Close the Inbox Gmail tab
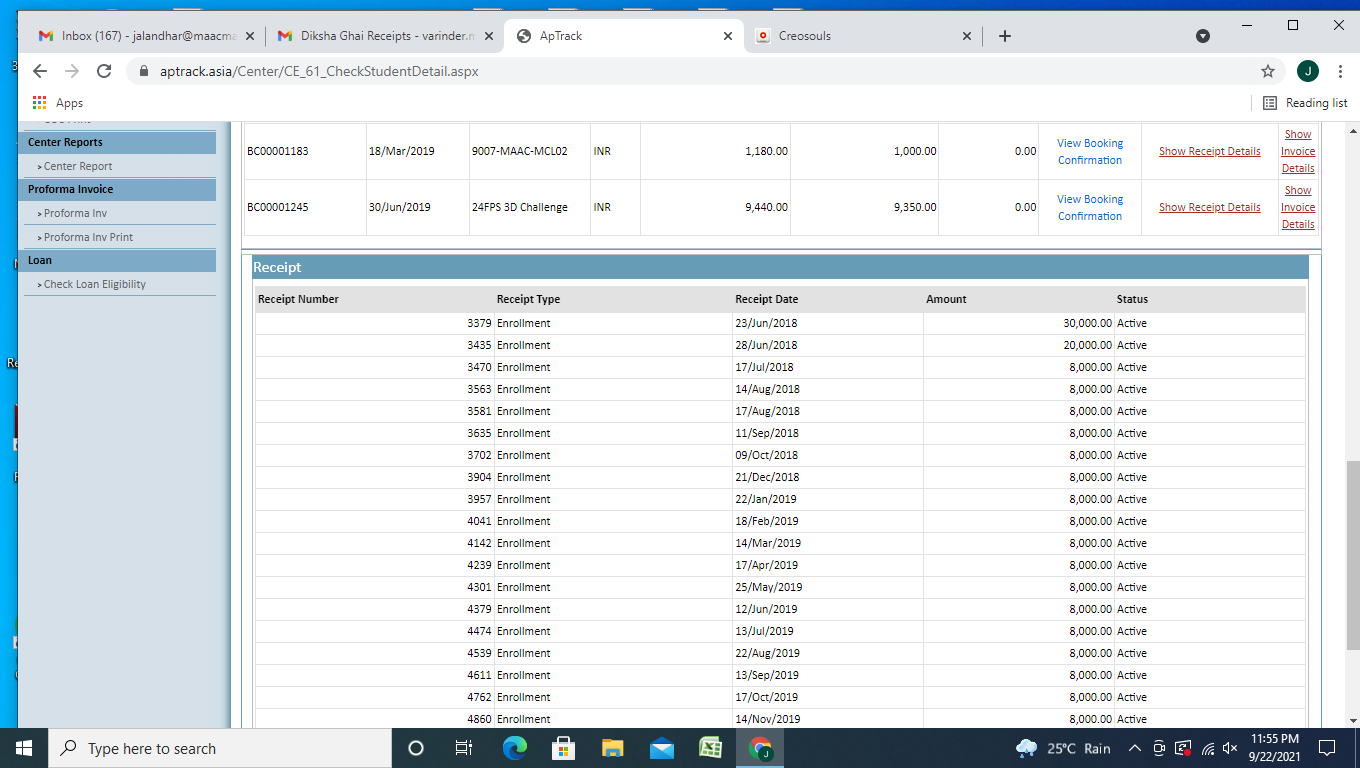Image resolution: width=1360 pixels, height=768 pixels. point(252,36)
